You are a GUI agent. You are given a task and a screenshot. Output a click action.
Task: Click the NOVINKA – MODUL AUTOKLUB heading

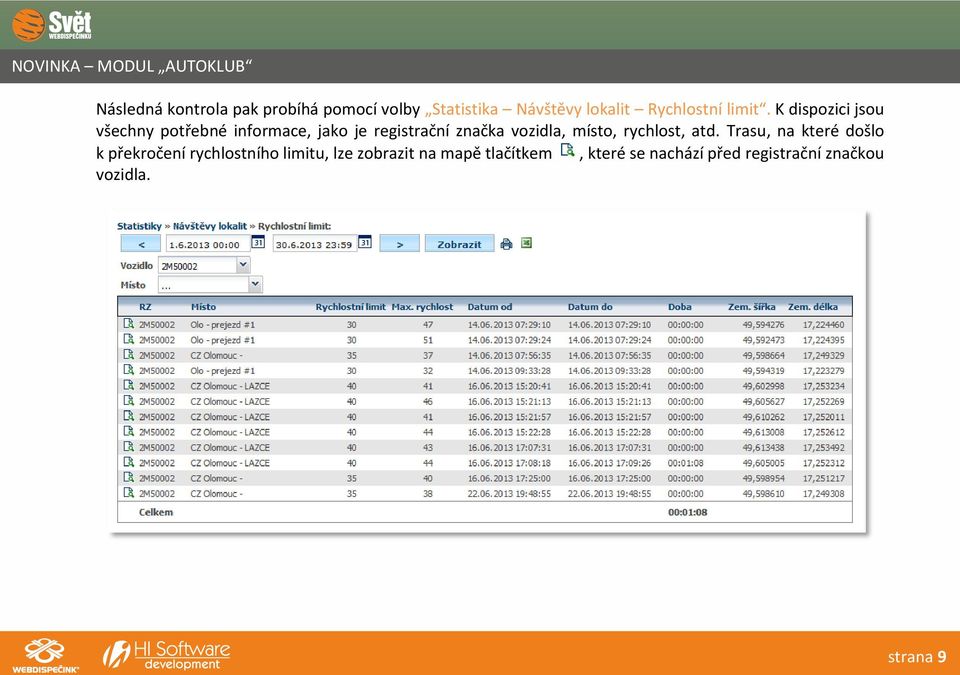[132, 66]
